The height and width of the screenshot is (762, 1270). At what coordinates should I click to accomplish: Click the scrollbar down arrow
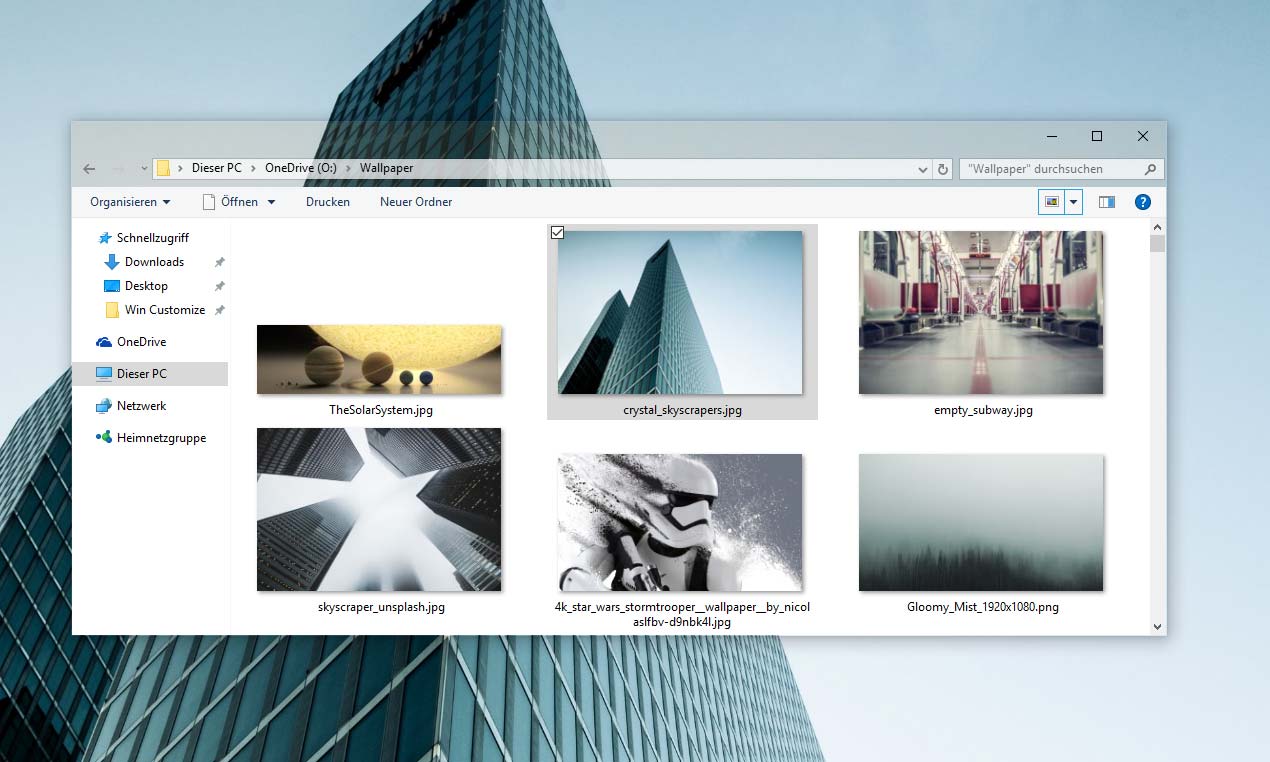(1158, 627)
